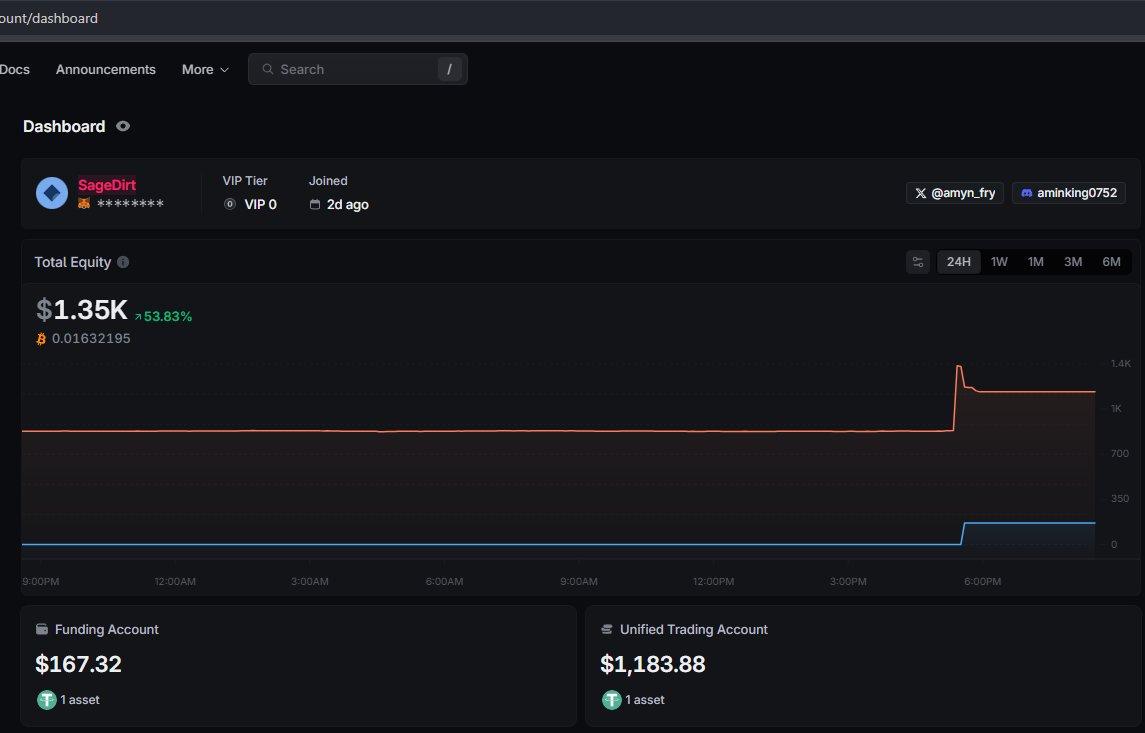Select the 6M time range tab
Screen dimensions: 1145x733
(x=1111, y=262)
